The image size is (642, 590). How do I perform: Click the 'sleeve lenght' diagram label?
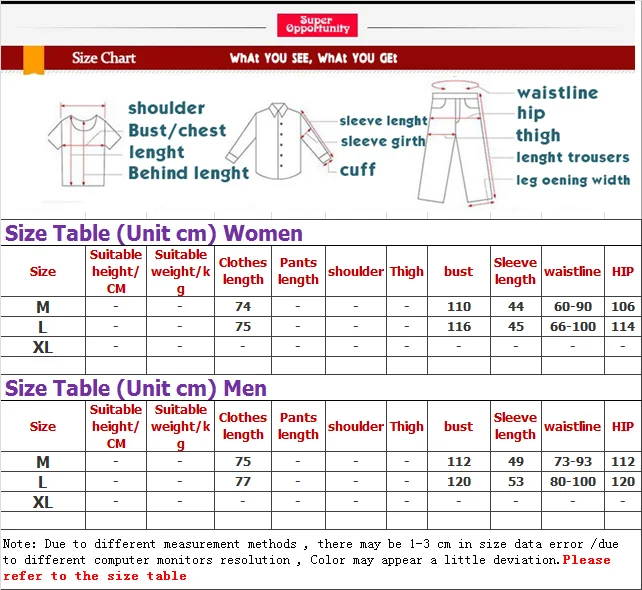pos(384,121)
